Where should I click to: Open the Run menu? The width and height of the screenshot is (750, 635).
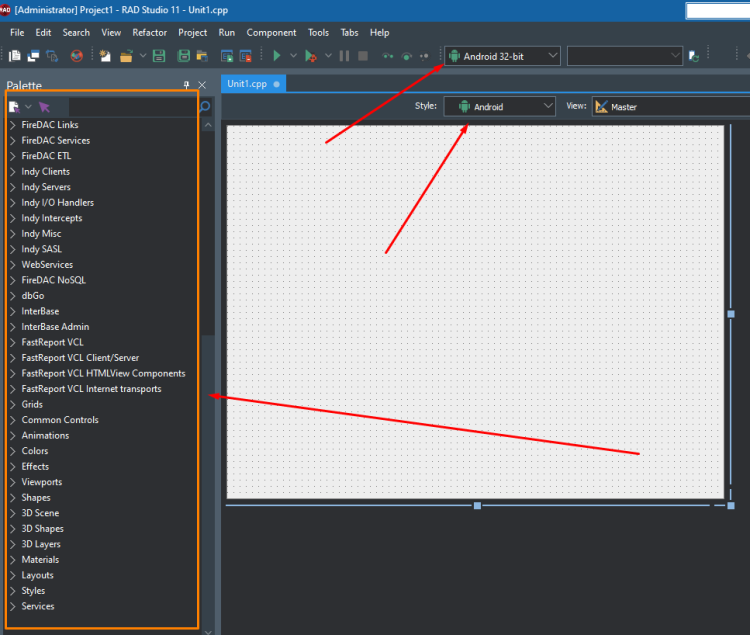[x=227, y=33]
